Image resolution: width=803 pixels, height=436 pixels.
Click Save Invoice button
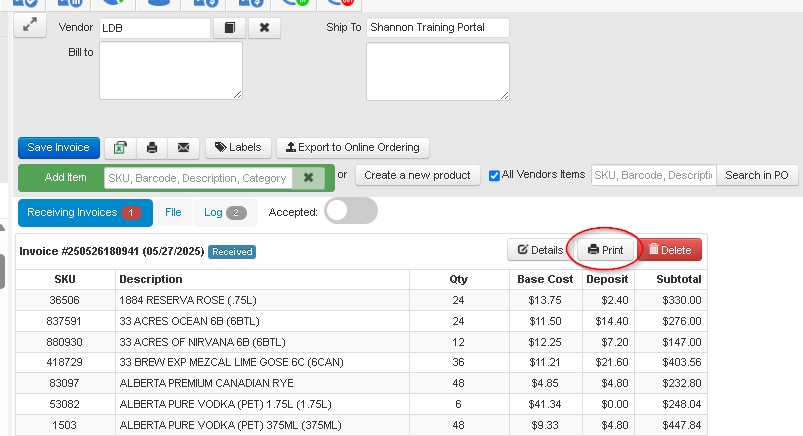click(58, 148)
